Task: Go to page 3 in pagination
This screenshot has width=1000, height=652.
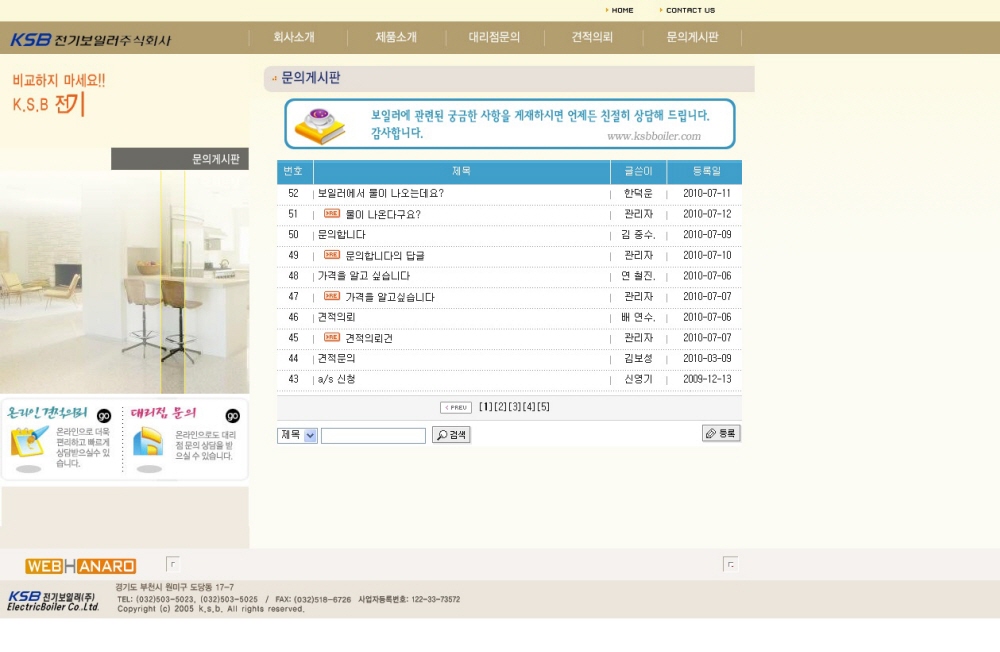Action: pyautogui.click(x=515, y=407)
